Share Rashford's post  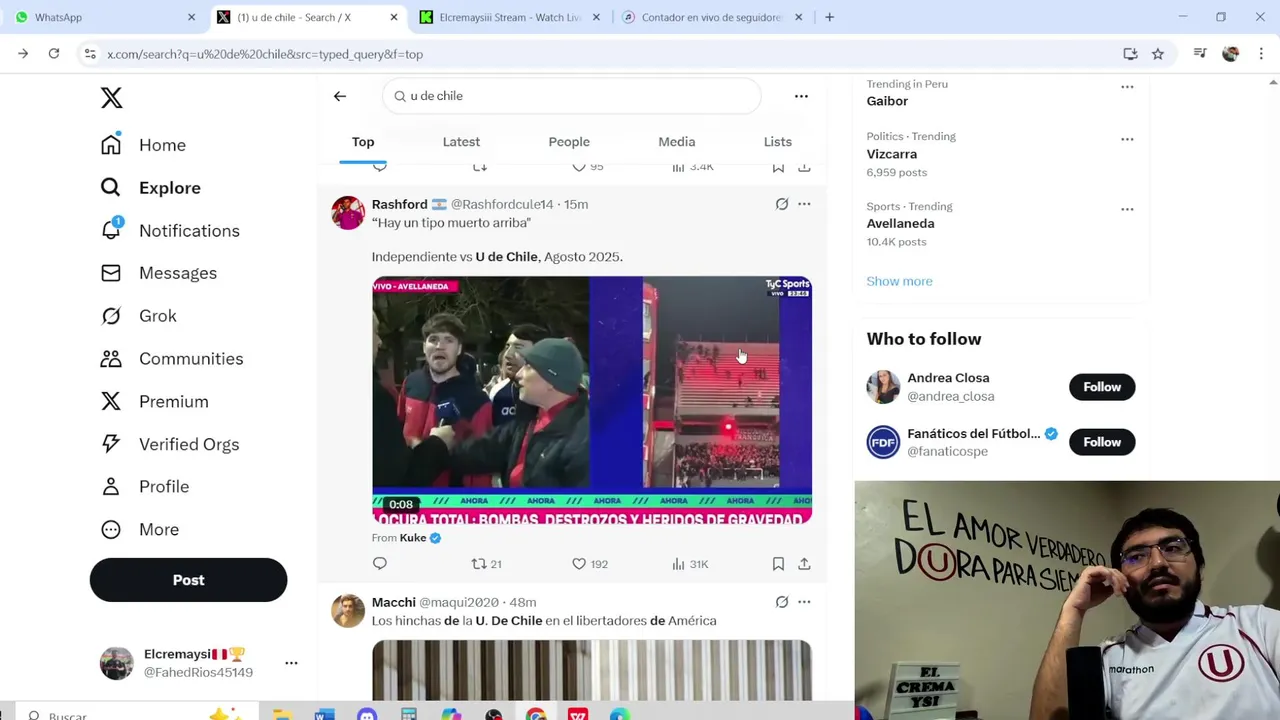(x=804, y=564)
